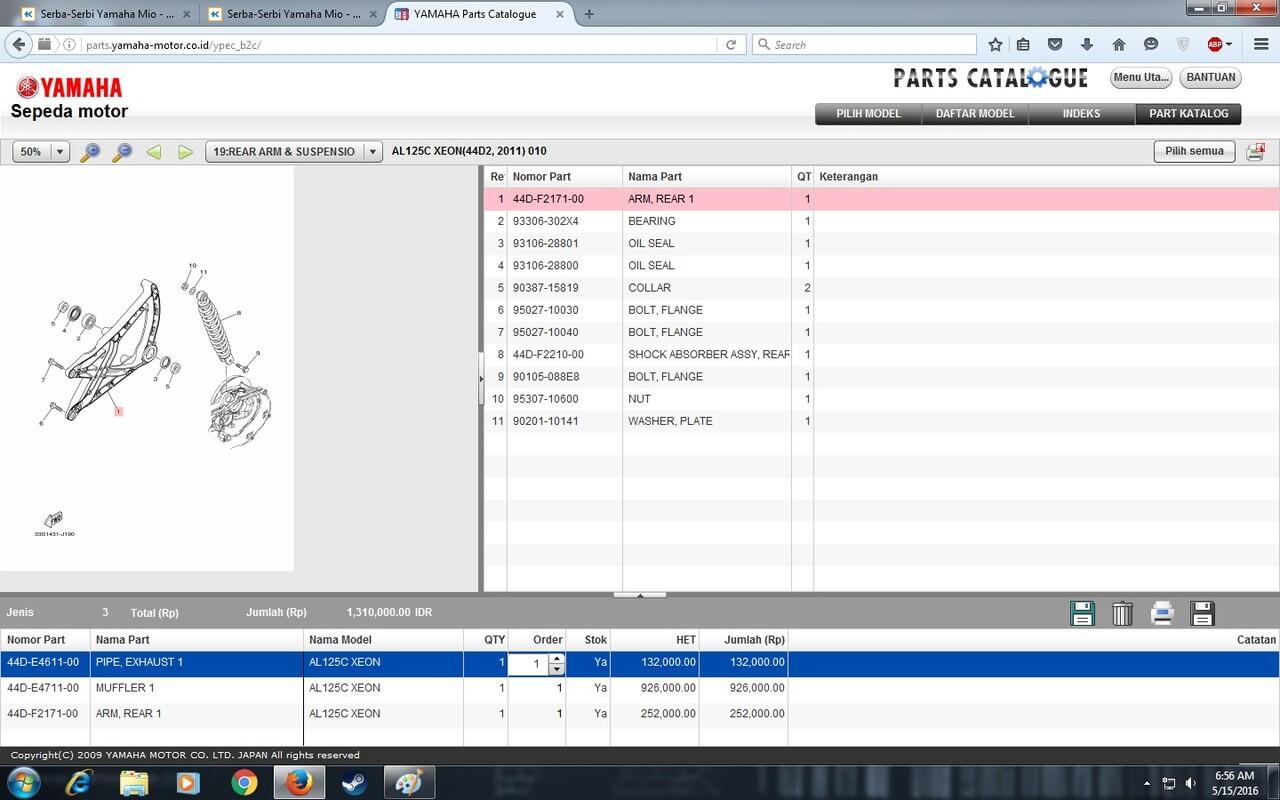Select part number 93106-28801

[x=545, y=243]
